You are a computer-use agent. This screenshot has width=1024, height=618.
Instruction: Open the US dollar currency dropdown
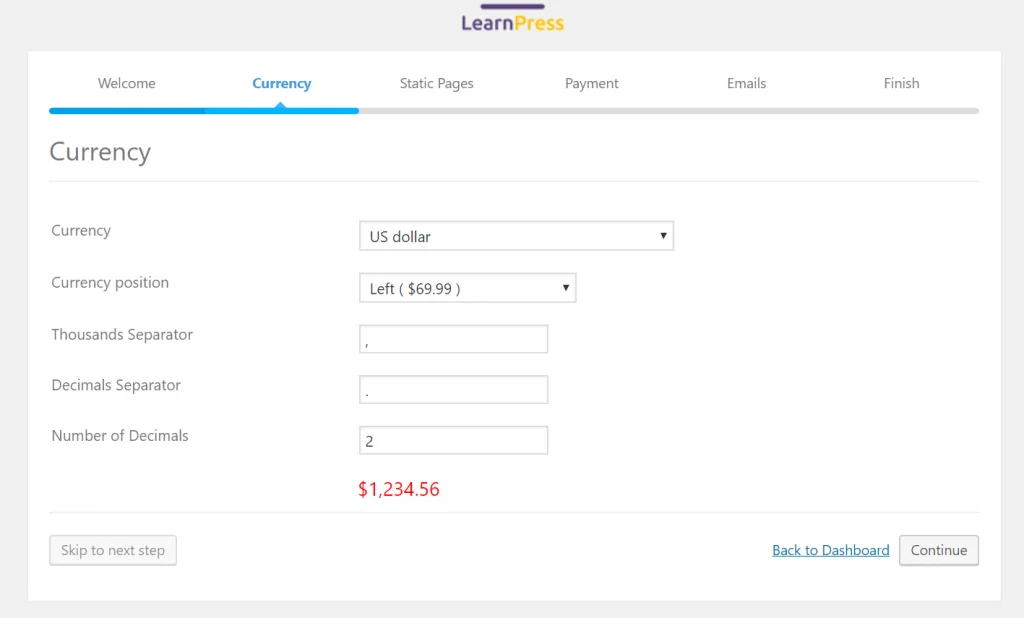[516, 236]
